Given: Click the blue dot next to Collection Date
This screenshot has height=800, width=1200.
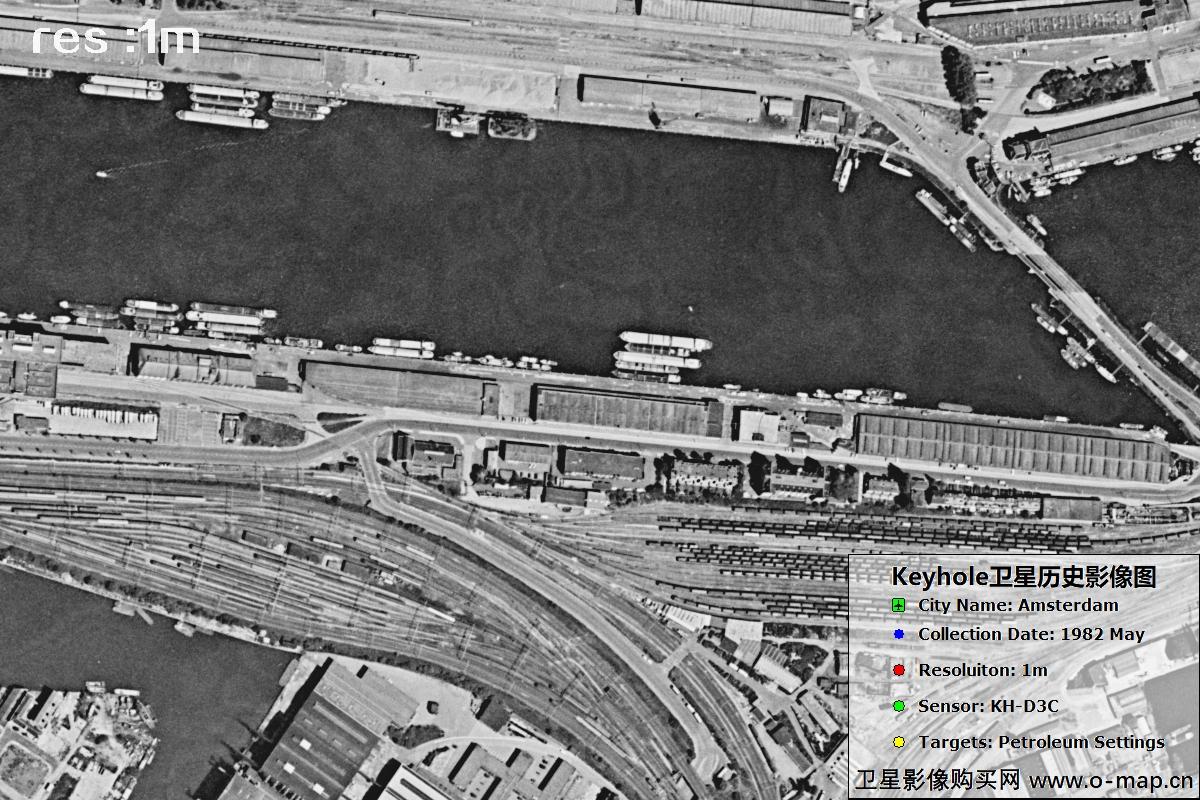Looking at the screenshot, I should (x=898, y=634).
